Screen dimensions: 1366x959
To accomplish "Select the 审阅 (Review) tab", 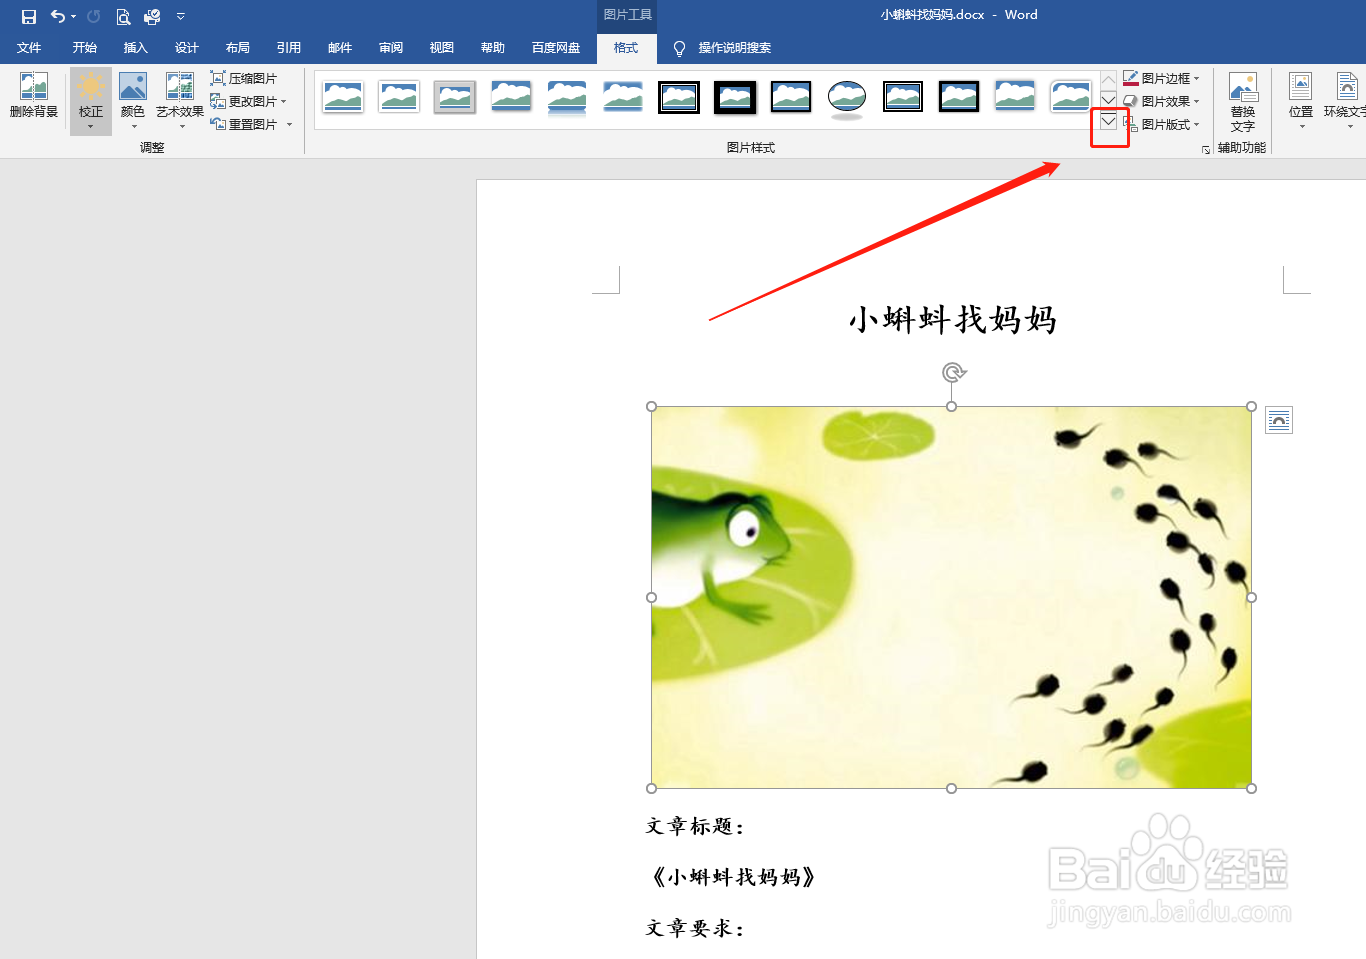I will 390,48.
